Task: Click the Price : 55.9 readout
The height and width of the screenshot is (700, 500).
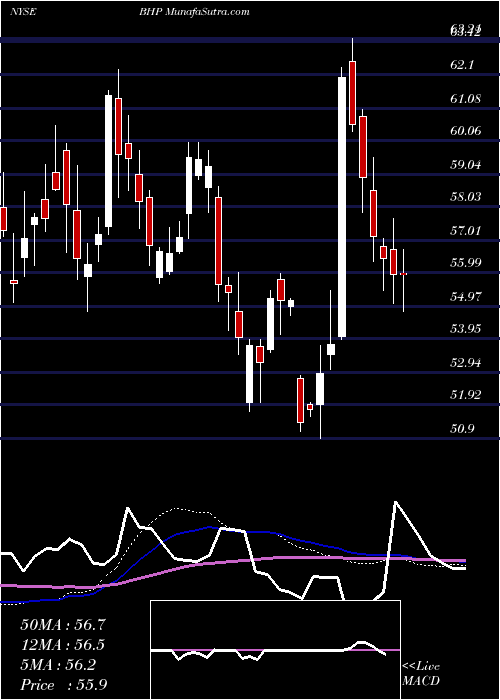Action: (63, 685)
